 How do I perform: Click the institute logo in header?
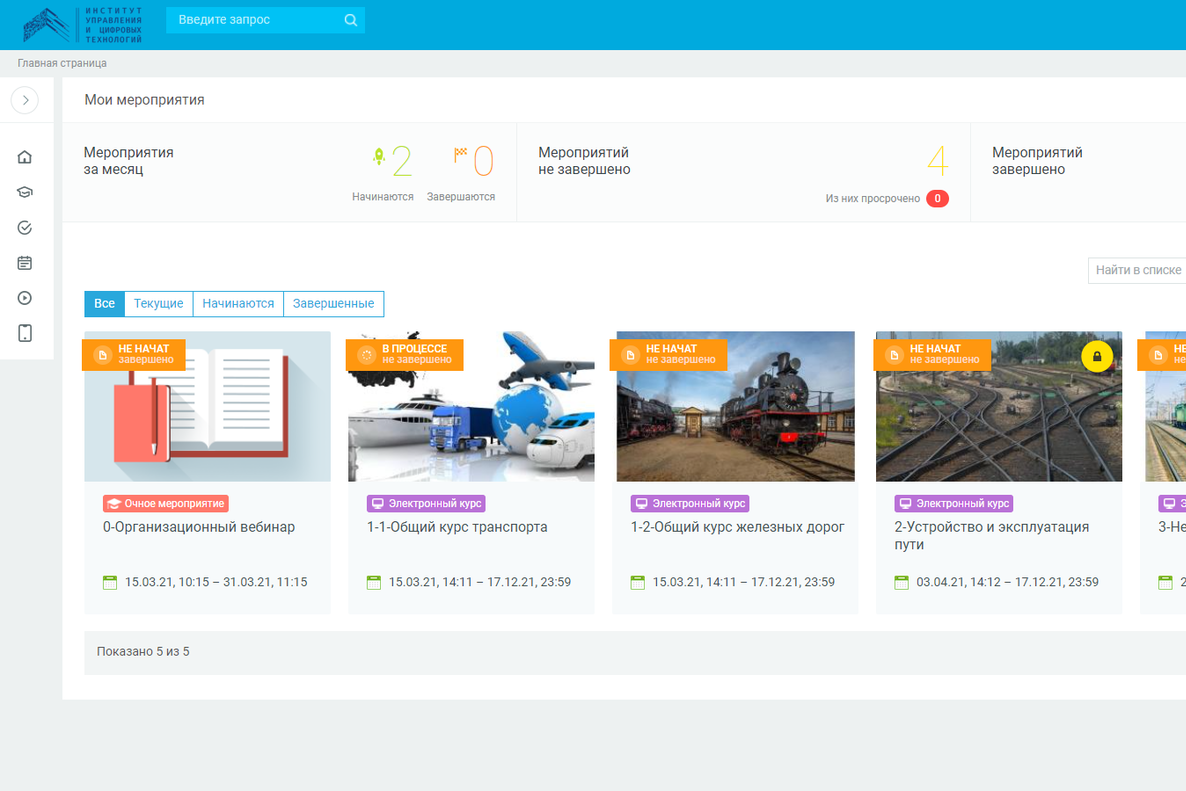tap(82, 25)
